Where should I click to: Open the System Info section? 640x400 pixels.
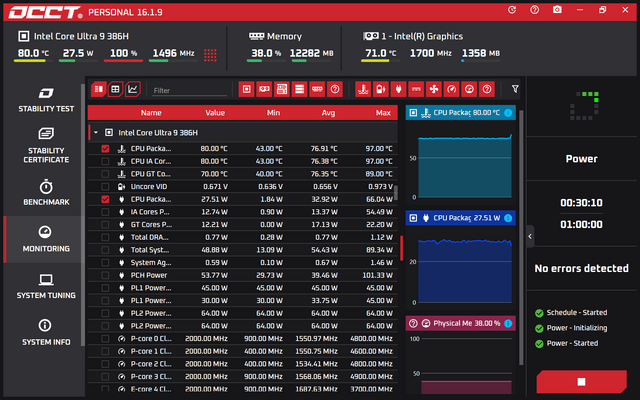(x=46, y=333)
